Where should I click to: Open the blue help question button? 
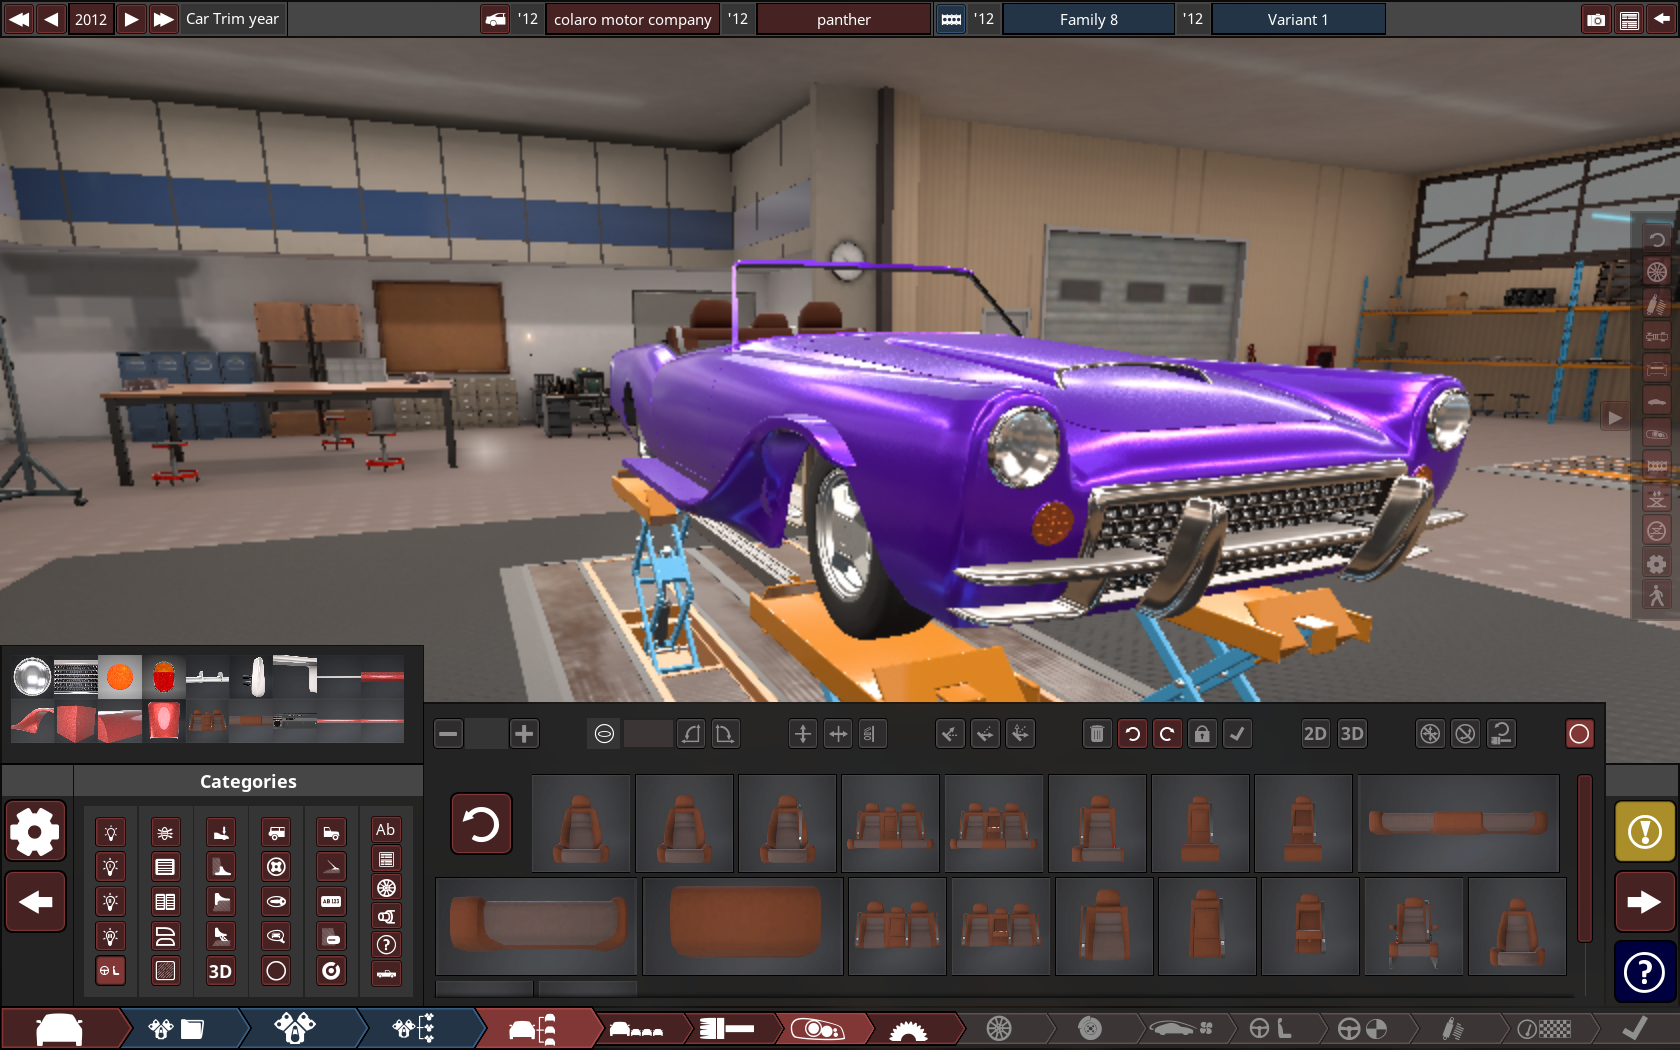[1644, 972]
